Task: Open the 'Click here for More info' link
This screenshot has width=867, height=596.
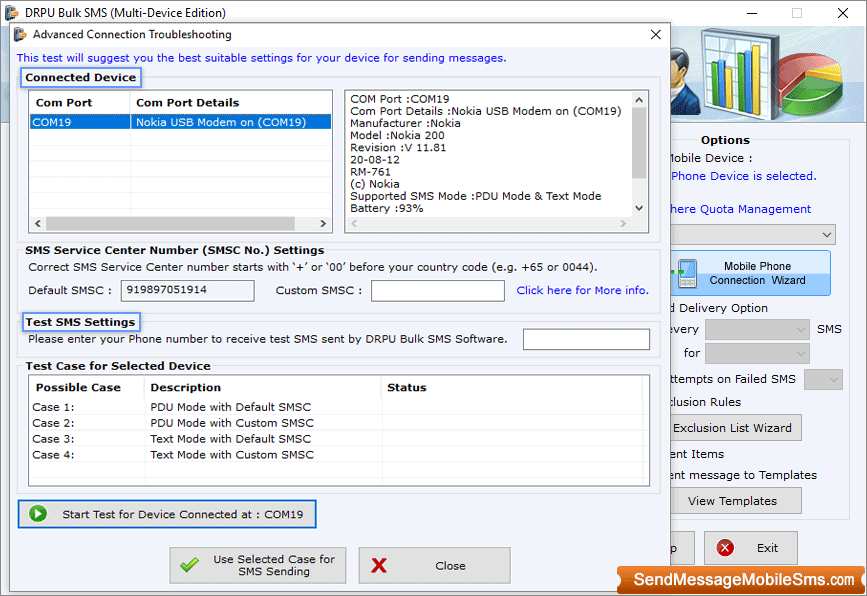Action: pyautogui.click(x=582, y=291)
